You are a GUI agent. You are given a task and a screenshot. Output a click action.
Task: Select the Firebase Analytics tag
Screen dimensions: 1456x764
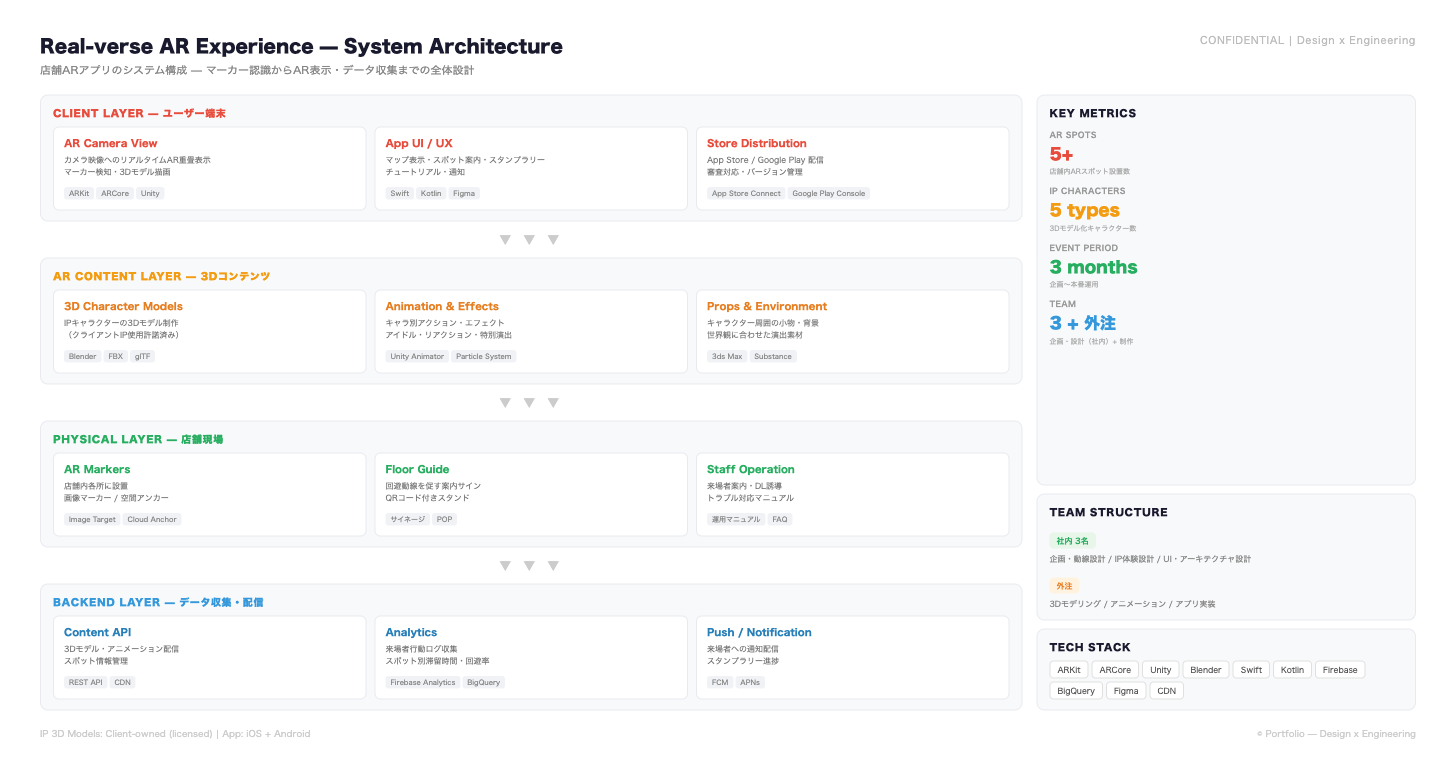tap(422, 682)
